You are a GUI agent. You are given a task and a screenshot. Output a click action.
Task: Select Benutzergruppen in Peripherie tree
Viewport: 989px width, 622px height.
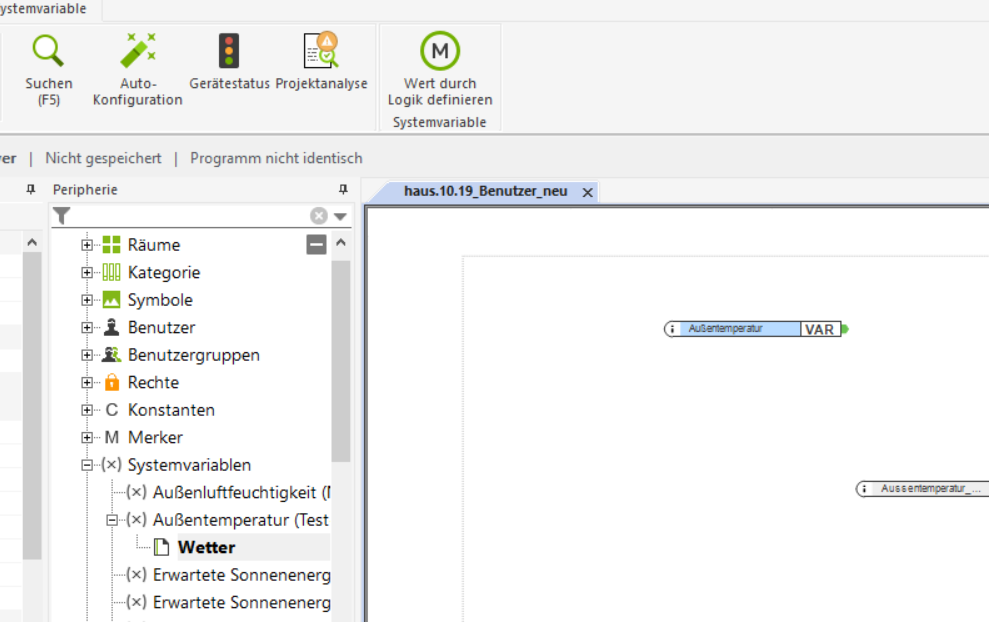(194, 355)
